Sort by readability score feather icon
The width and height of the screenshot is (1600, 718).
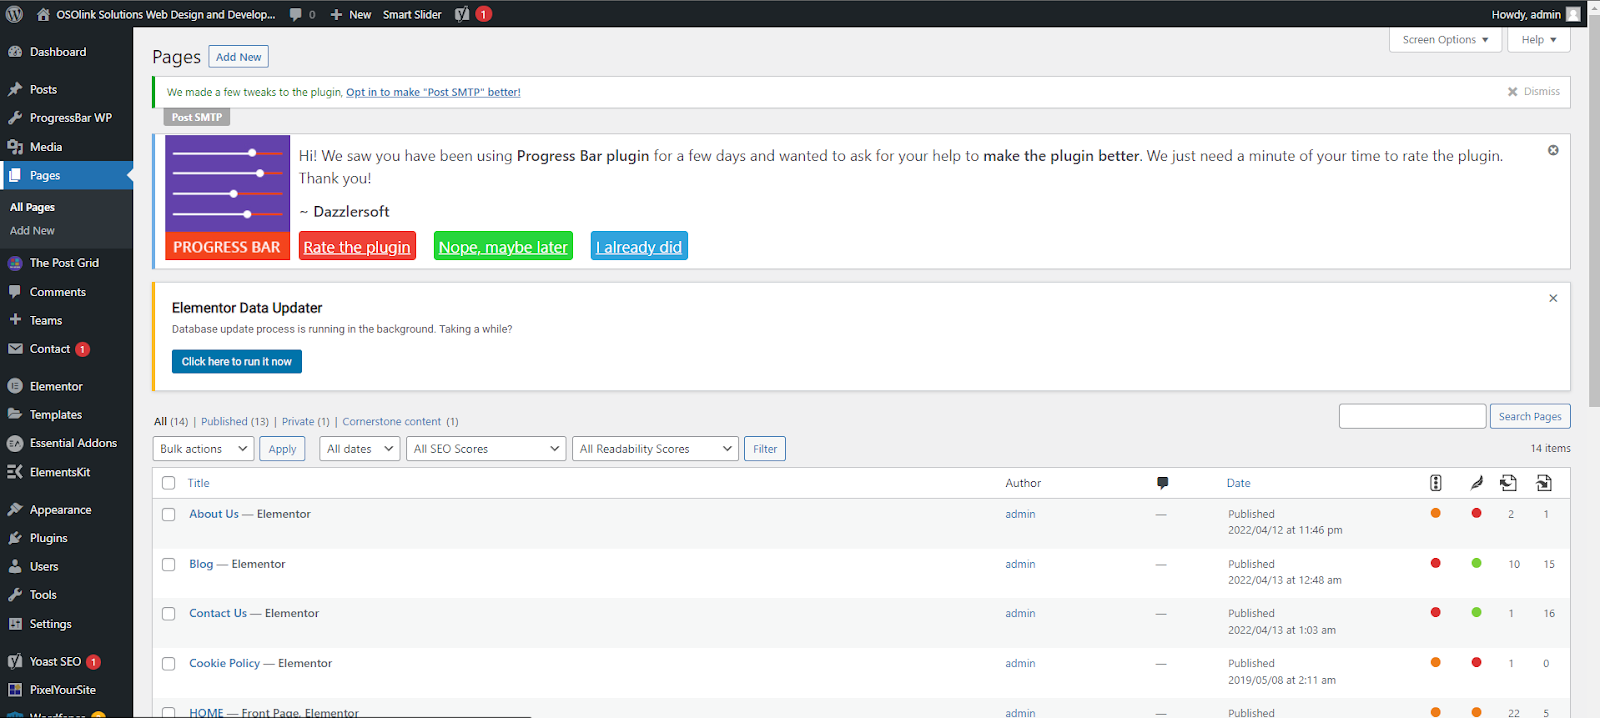pyautogui.click(x=1476, y=483)
